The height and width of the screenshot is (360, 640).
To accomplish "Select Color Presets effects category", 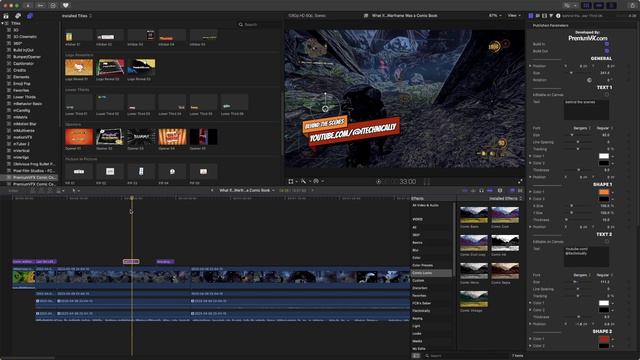I will pyautogui.click(x=422, y=265).
